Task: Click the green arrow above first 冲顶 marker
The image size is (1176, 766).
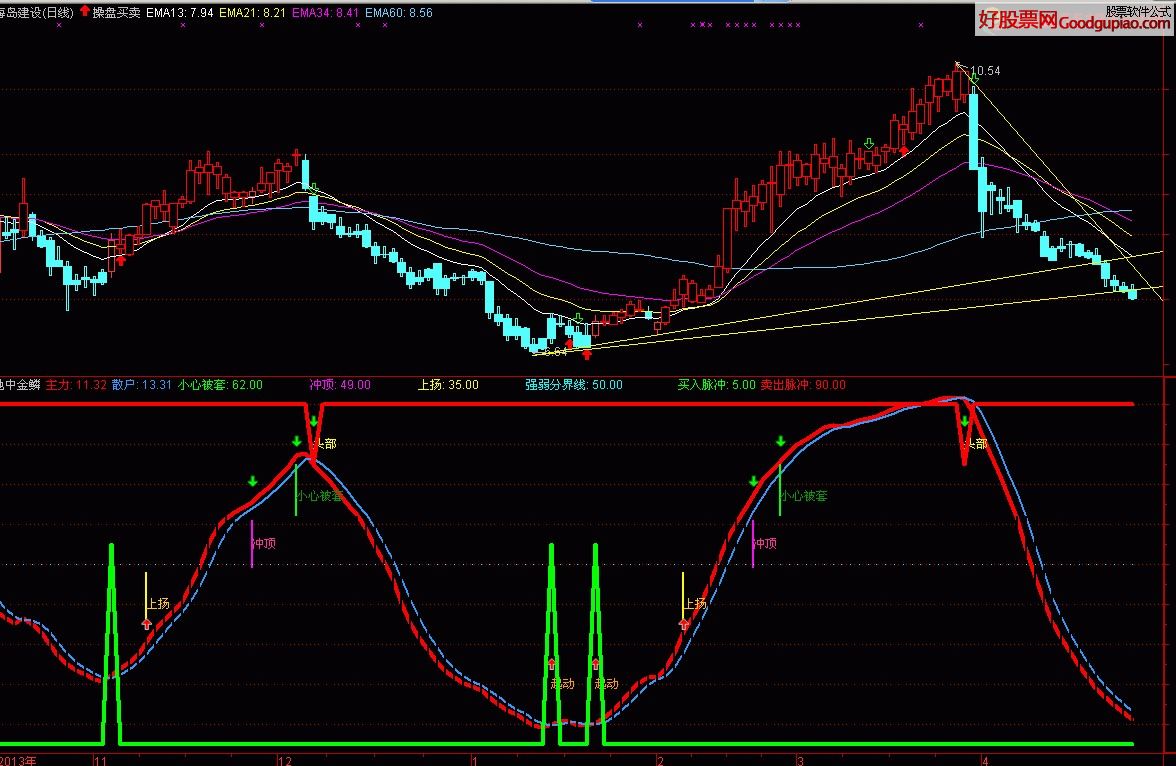Action: click(252, 482)
